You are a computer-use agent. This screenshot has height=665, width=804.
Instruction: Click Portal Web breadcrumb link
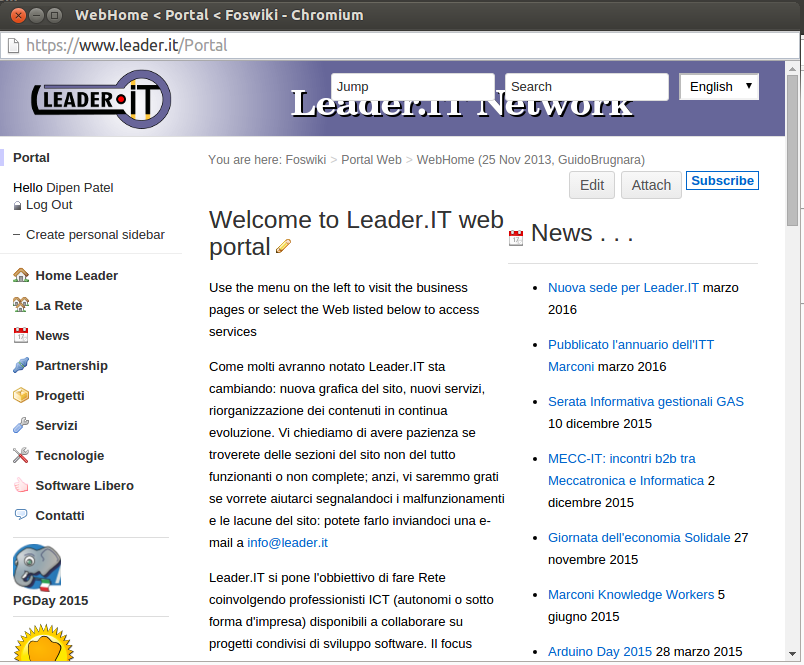(x=371, y=160)
